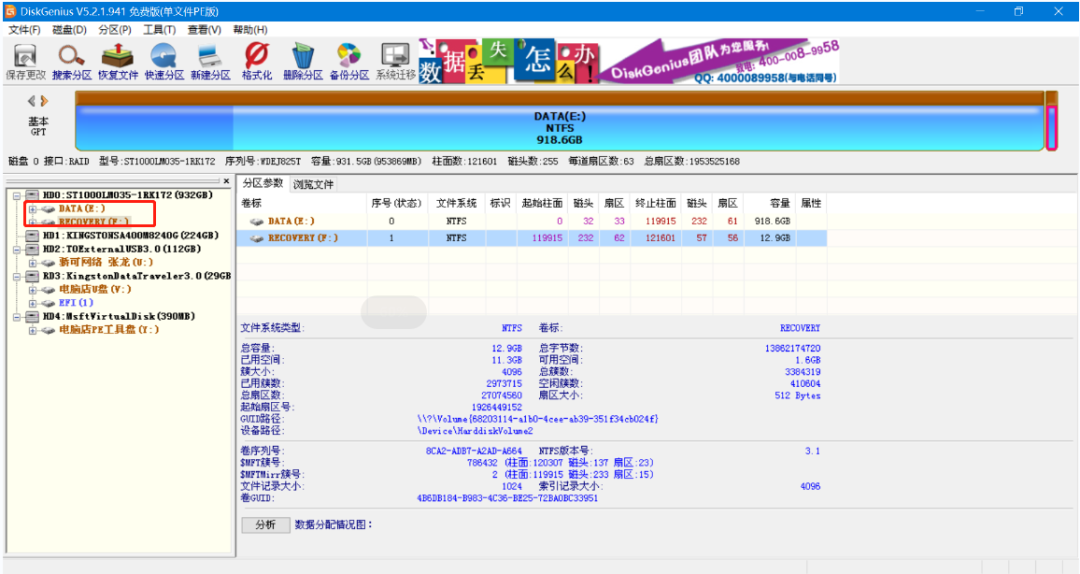Viewport: 1080px width, 574px height.
Task: Click the drive icon in the DATA(E:) table row
Action: (x=256, y=222)
